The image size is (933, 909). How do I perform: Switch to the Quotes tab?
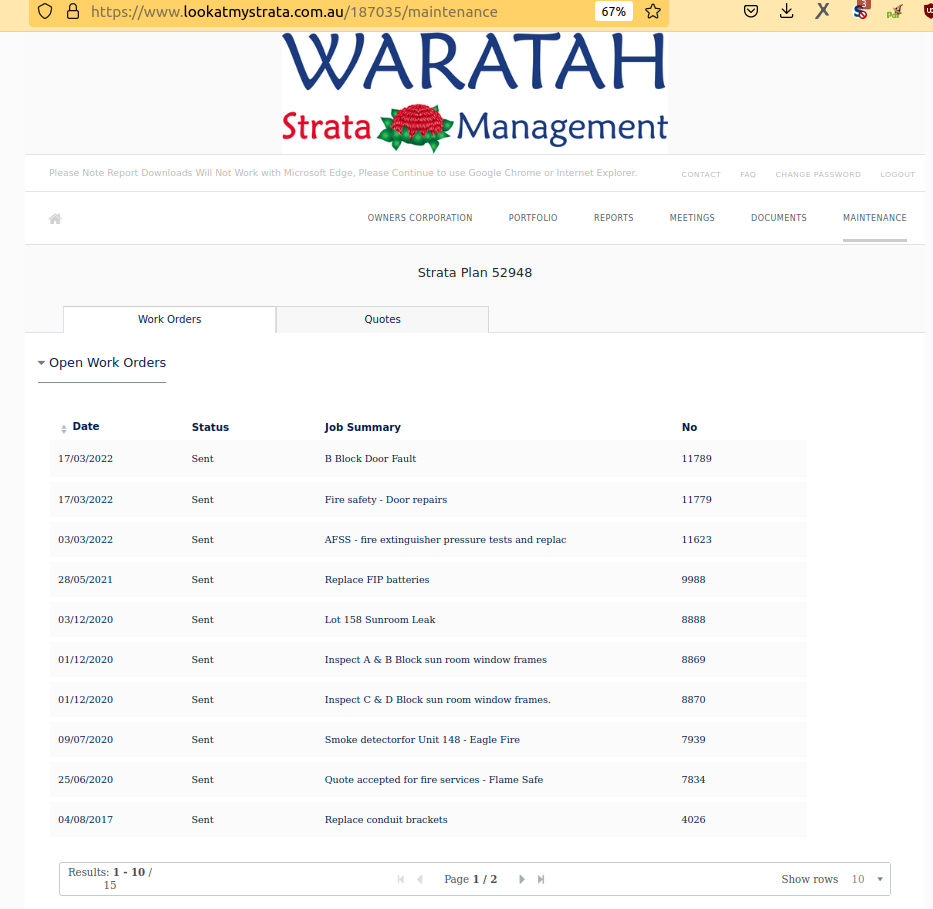[x=383, y=319]
